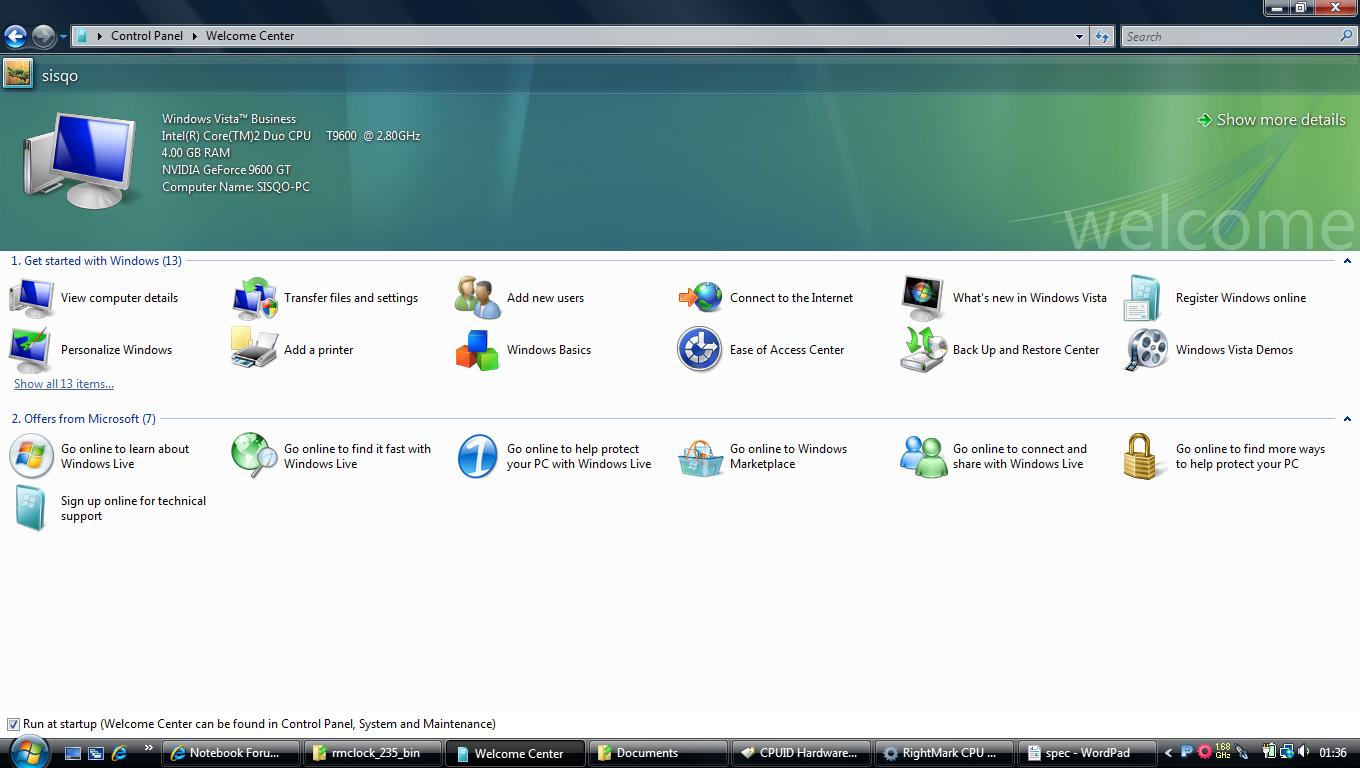
Task: Click the Computer Name: SISQO-PC text
Action: click(236, 187)
